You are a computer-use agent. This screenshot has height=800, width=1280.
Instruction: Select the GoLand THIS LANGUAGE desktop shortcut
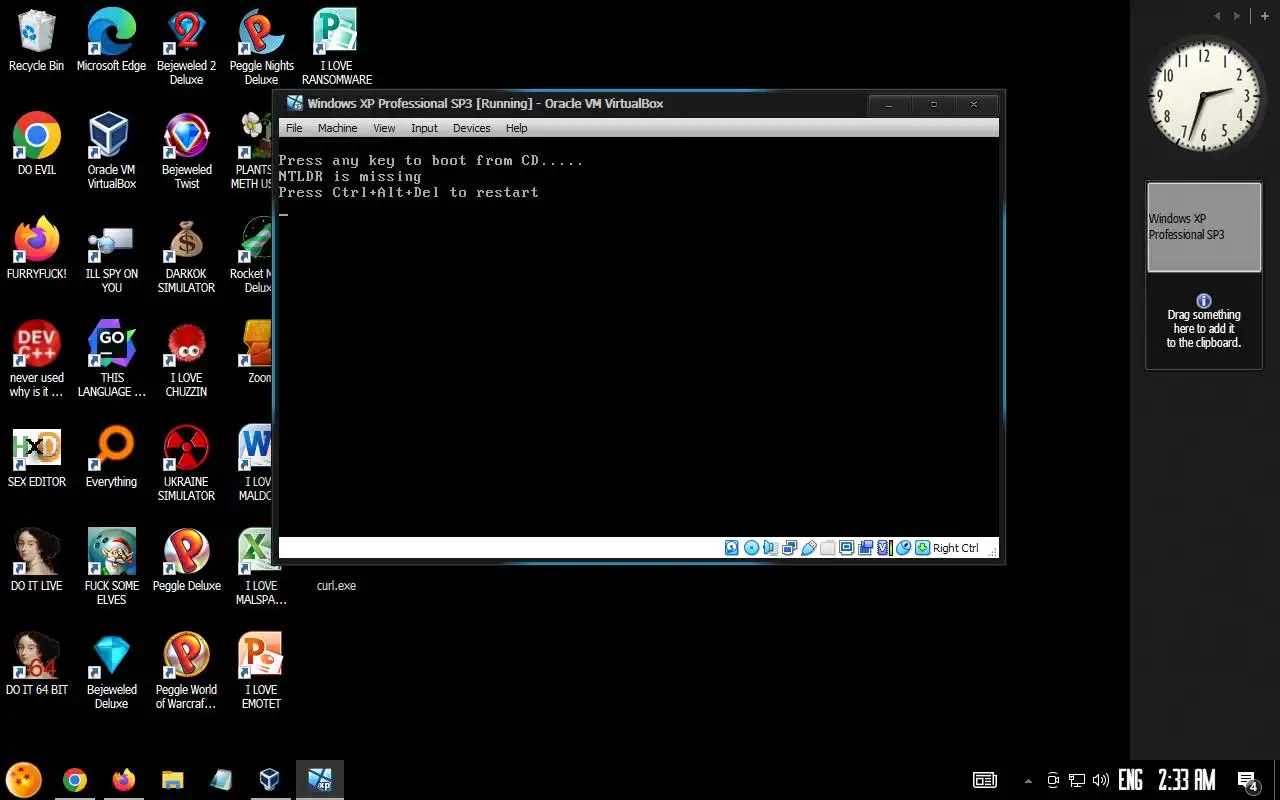pos(111,360)
